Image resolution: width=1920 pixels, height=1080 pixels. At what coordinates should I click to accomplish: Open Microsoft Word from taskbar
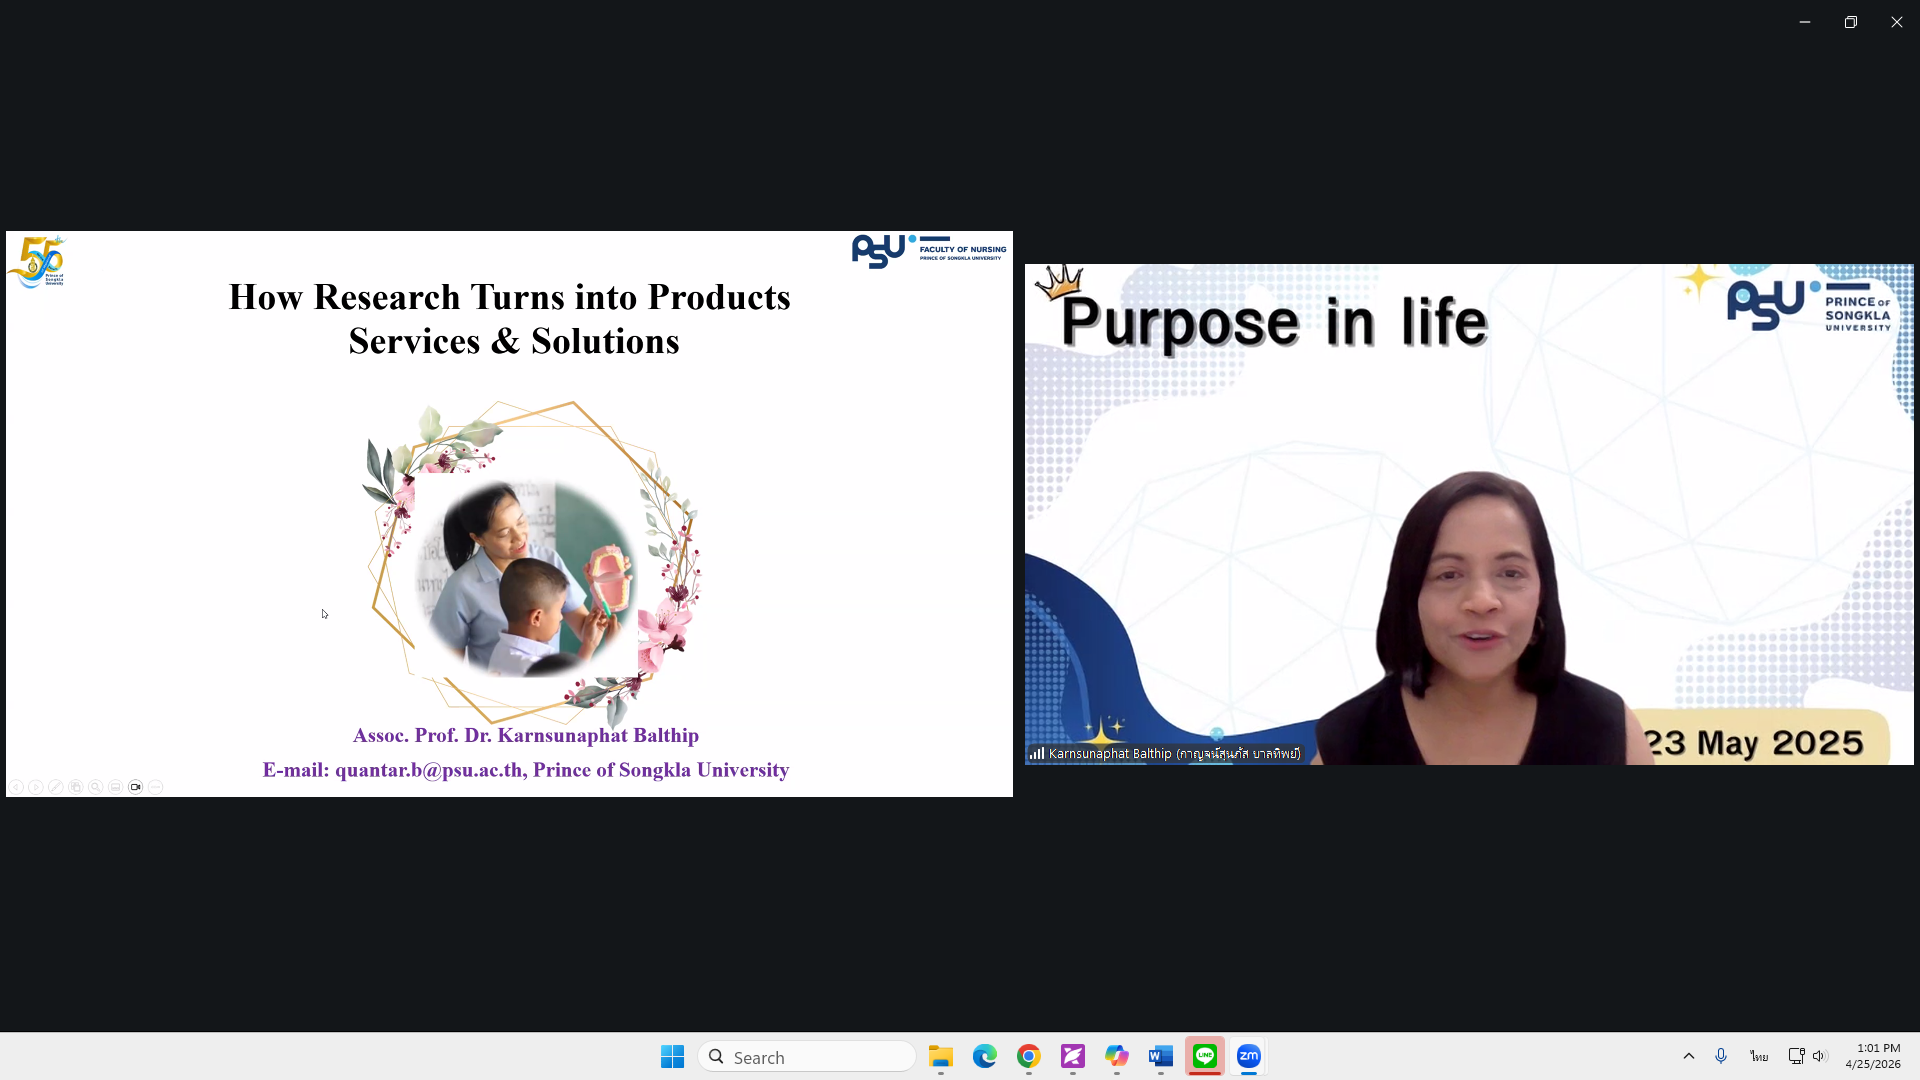[1161, 1056]
